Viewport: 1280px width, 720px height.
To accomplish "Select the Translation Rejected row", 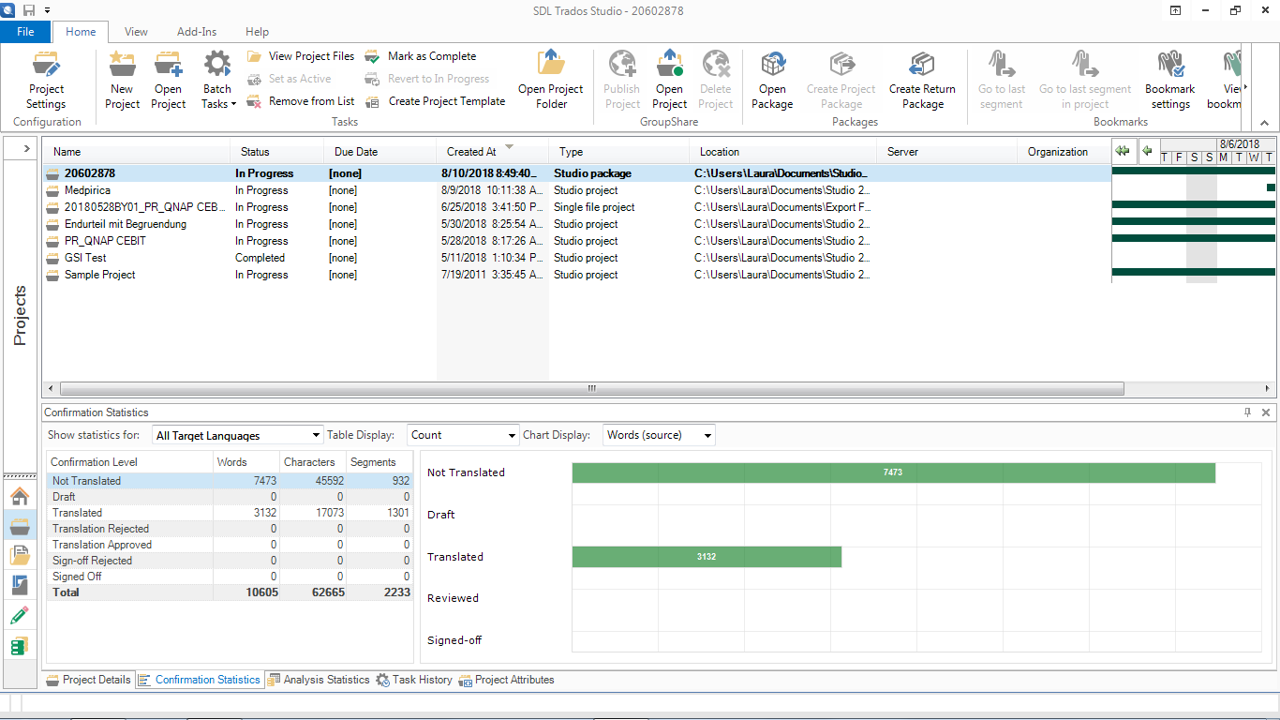I will tap(230, 529).
